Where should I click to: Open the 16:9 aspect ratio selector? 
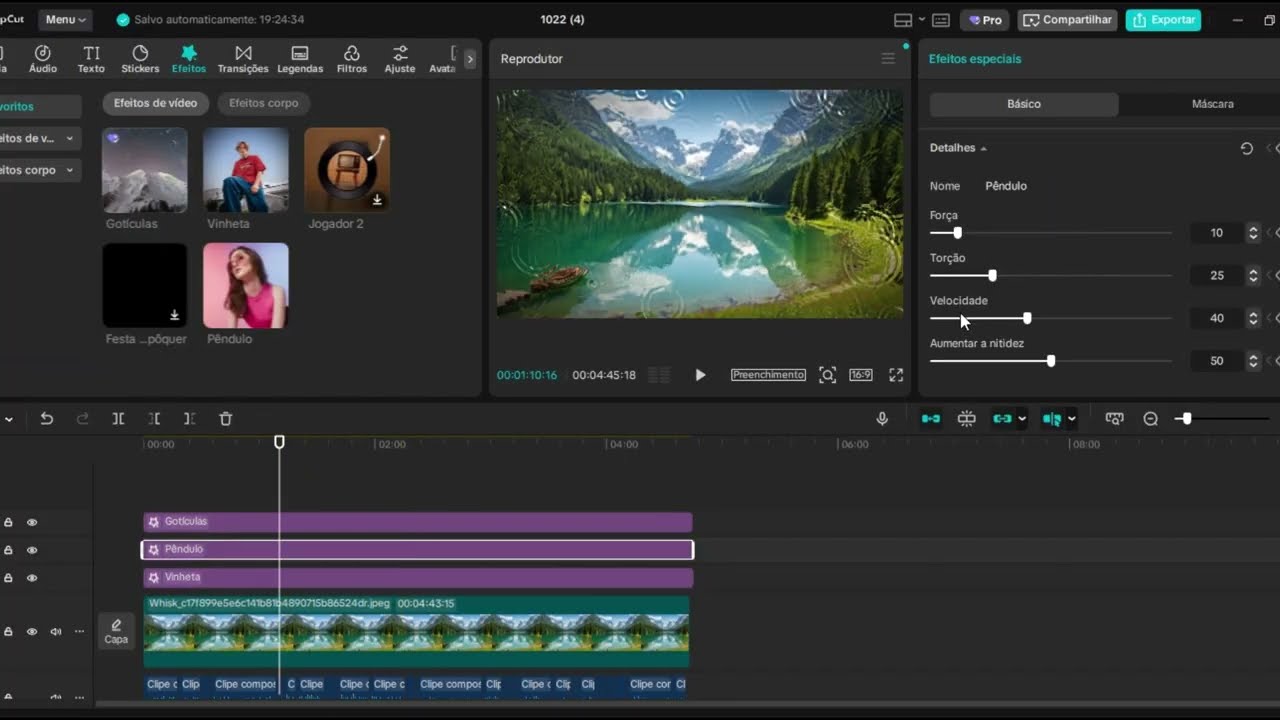click(x=860, y=375)
